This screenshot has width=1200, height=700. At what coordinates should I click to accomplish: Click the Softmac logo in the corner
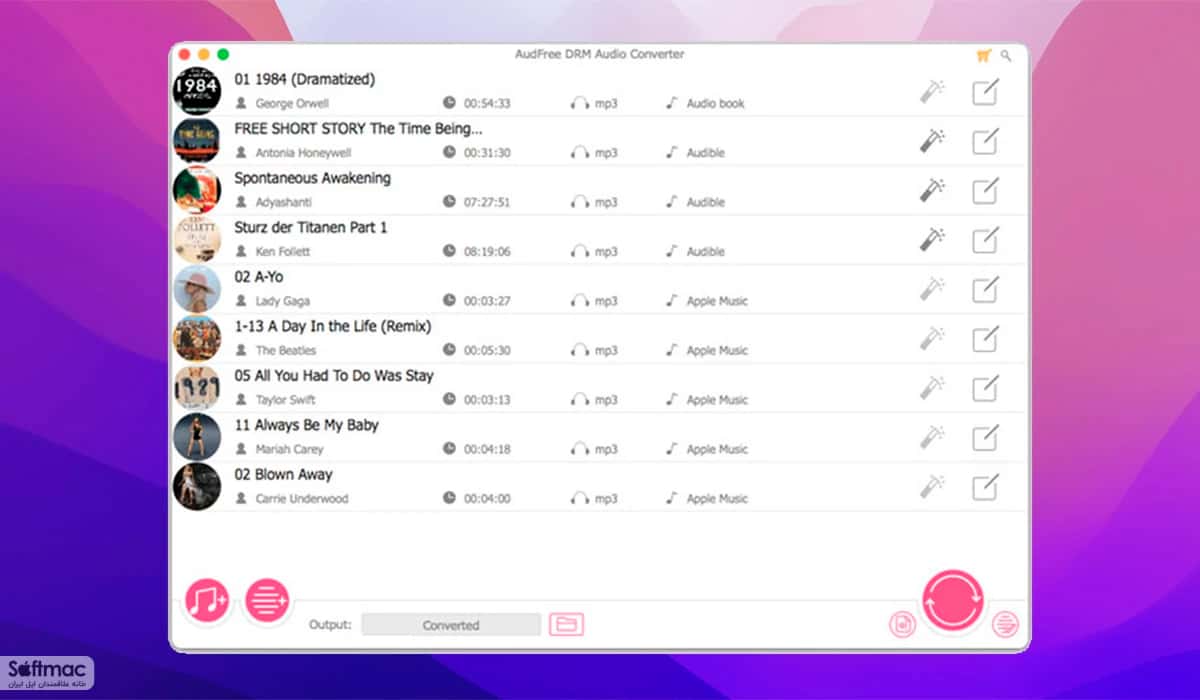(x=48, y=674)
